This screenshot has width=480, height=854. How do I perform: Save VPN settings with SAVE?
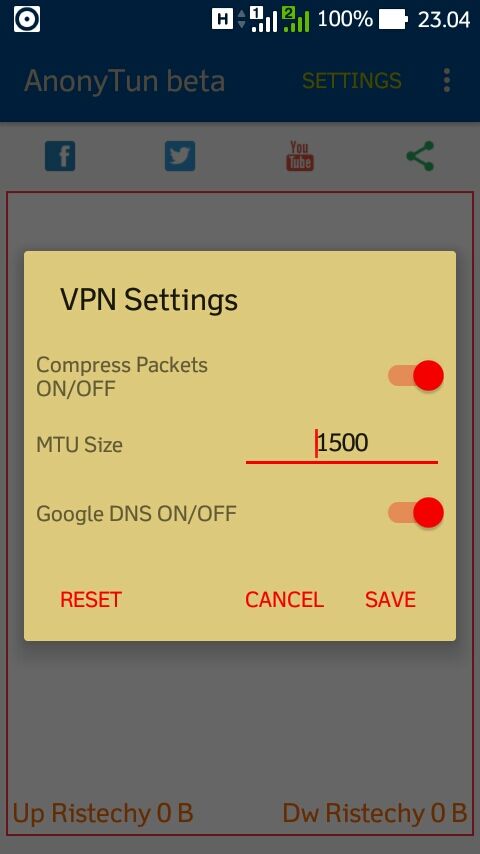tap(390, 600)
